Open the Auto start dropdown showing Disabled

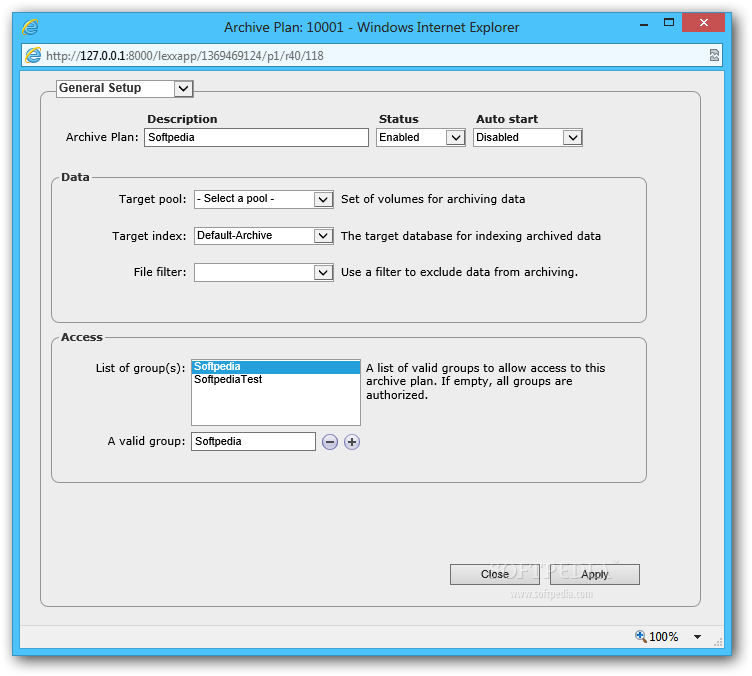point(528,138)
